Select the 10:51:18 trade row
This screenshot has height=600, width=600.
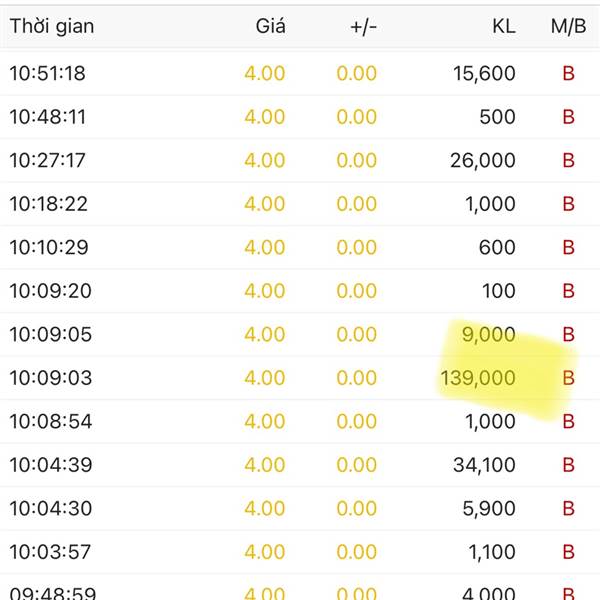pyautogui.click(x=300, y=73)
